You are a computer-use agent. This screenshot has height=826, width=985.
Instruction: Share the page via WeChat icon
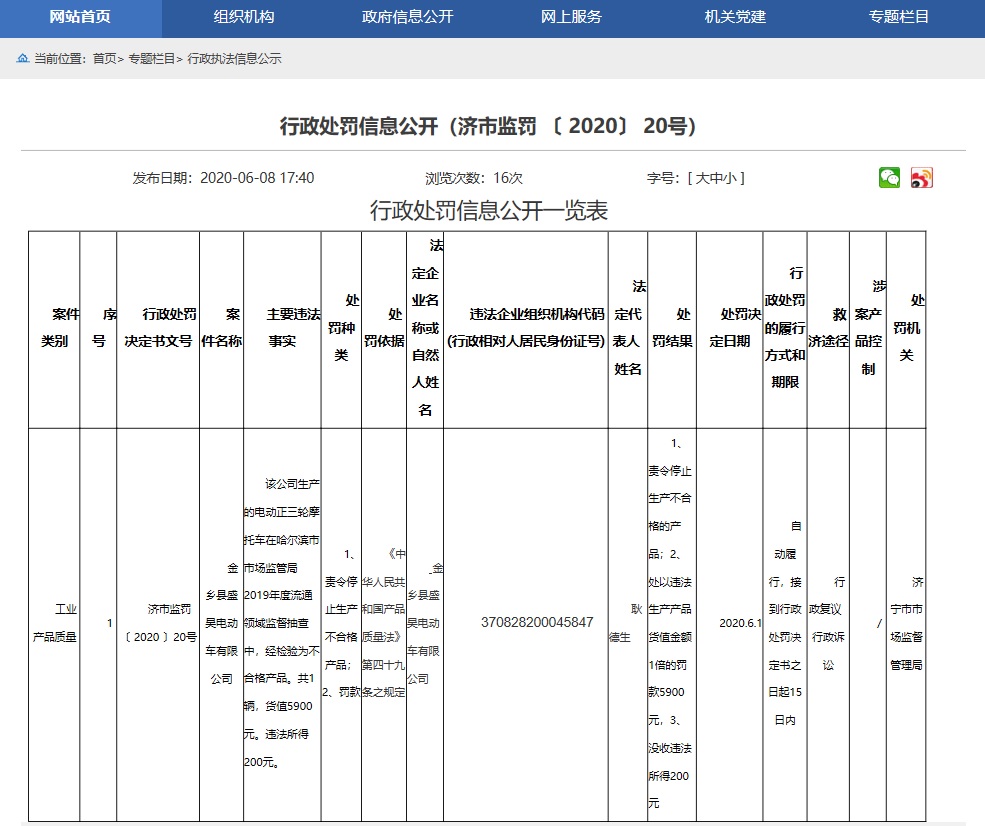(x=889, y=178)
